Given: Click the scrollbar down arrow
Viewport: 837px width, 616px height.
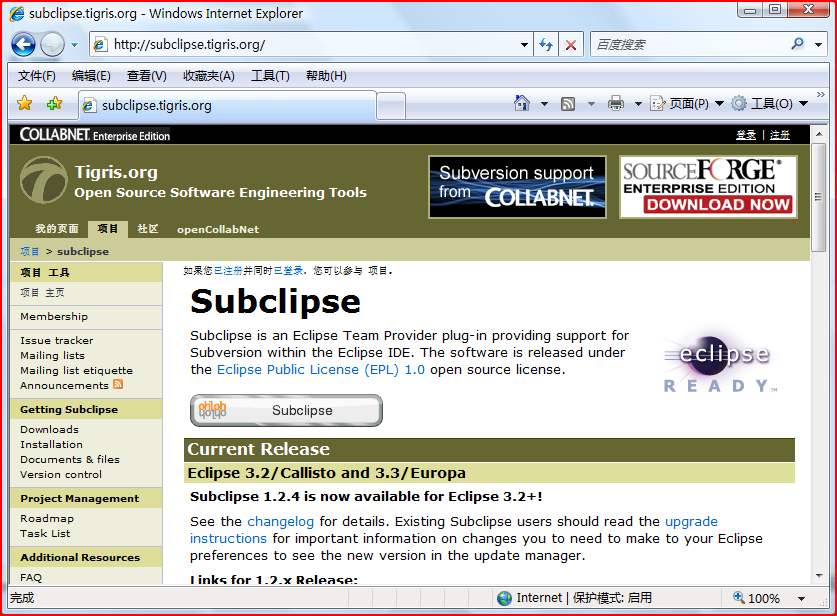Looking at the screenshot, I should (818, 576).
